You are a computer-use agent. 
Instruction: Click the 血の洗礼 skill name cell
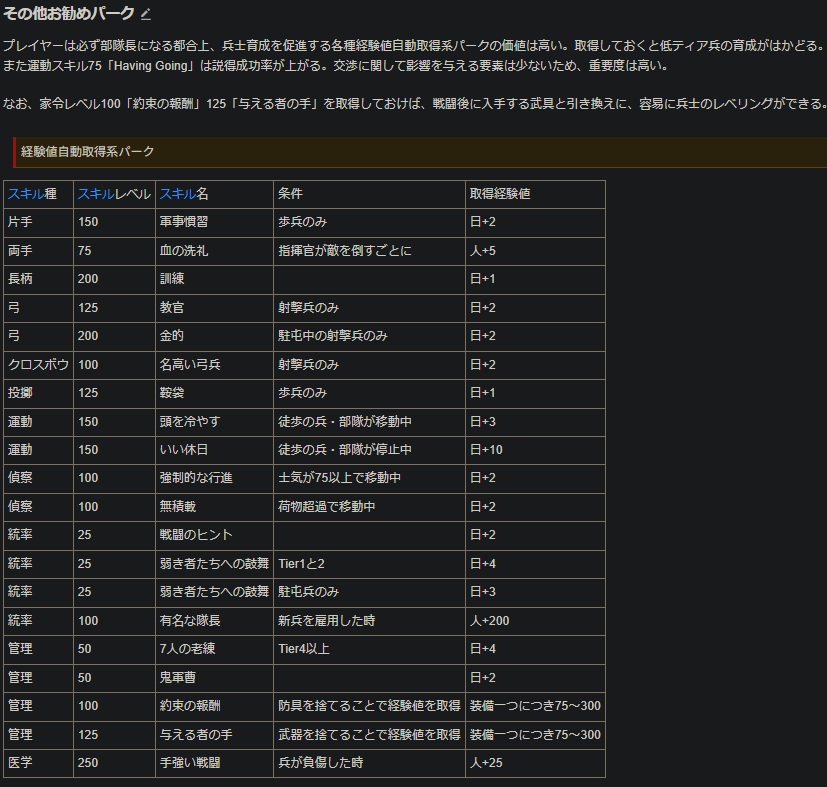(184, 251)
